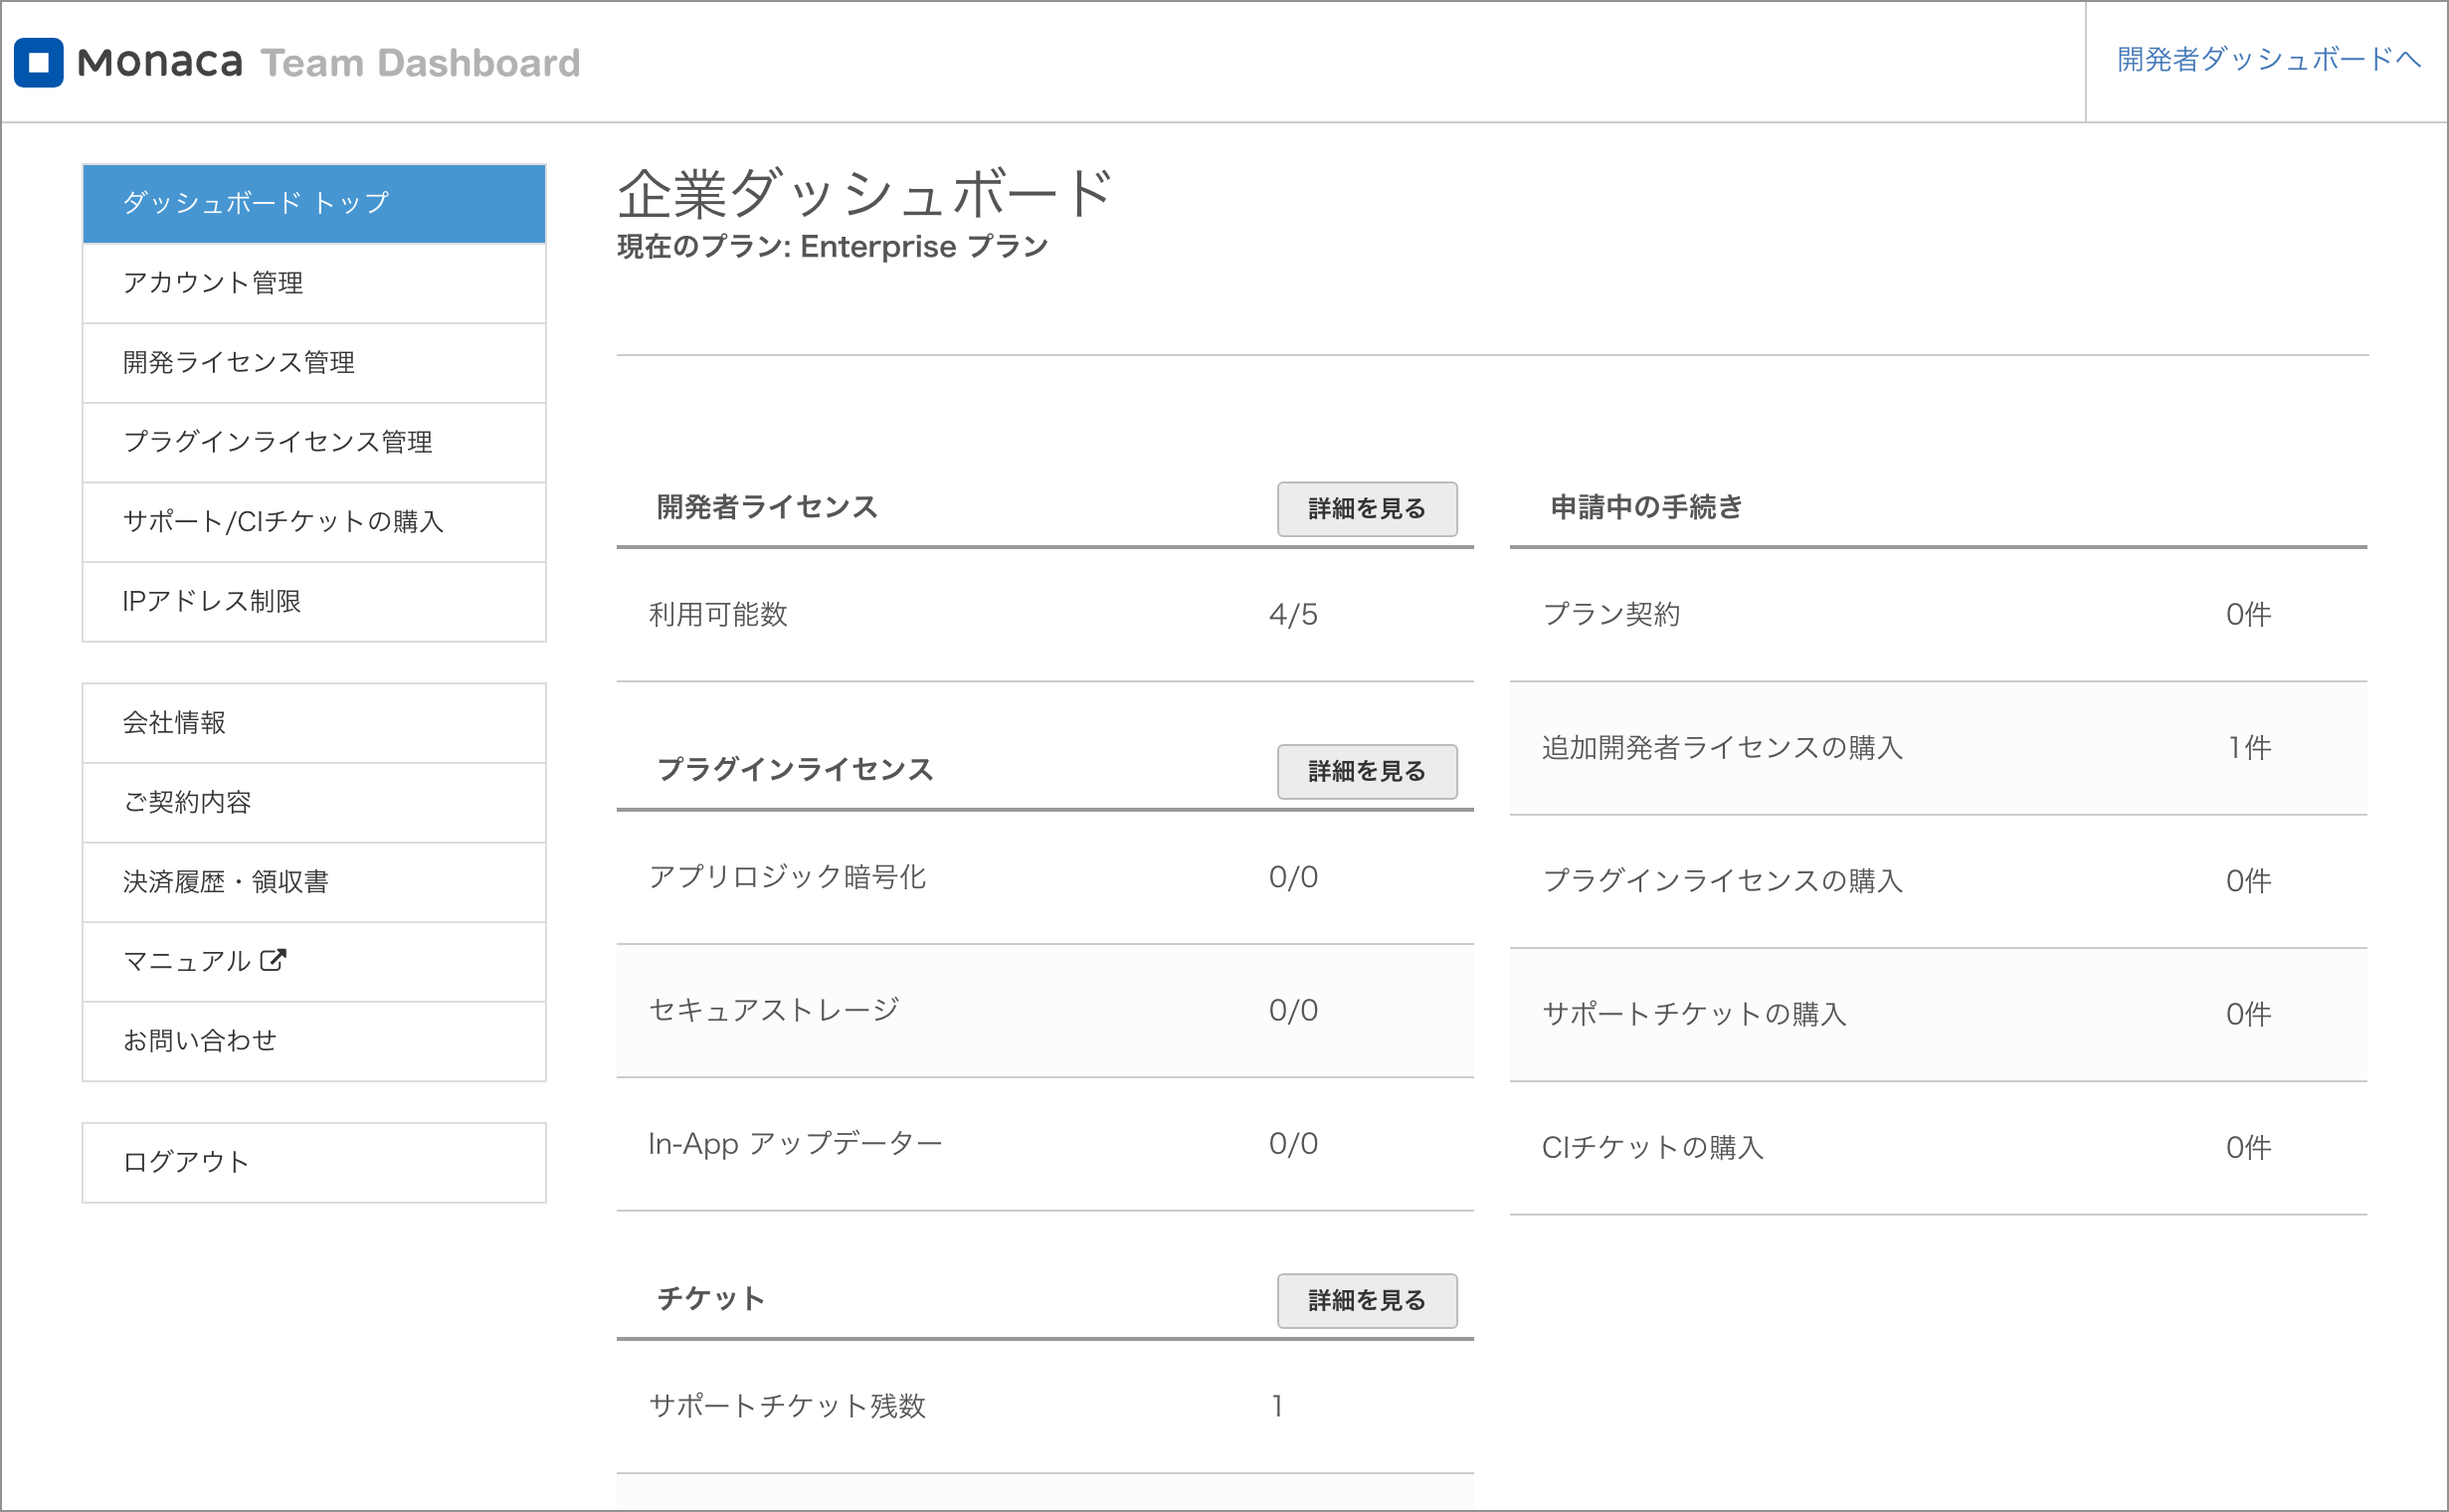The width and height of the screenshot is (2449, 1512).
Task: Click プラグインライセンスの購入 row
Action: (1938, 882)
